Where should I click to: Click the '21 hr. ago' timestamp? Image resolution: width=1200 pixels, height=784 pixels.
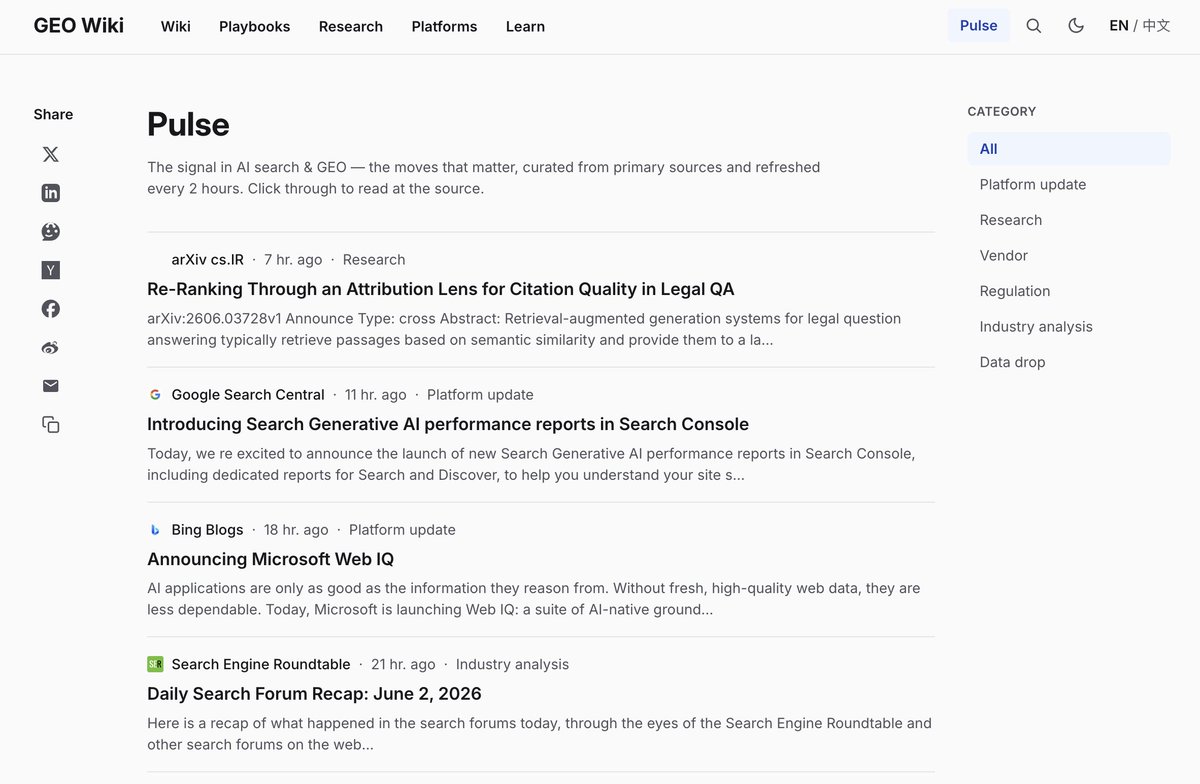(x=403, y=664)
